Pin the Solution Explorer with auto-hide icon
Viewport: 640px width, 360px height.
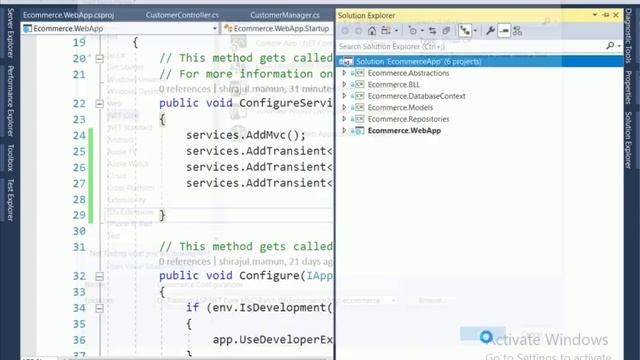pyautogui.click(x=606, y=15)
